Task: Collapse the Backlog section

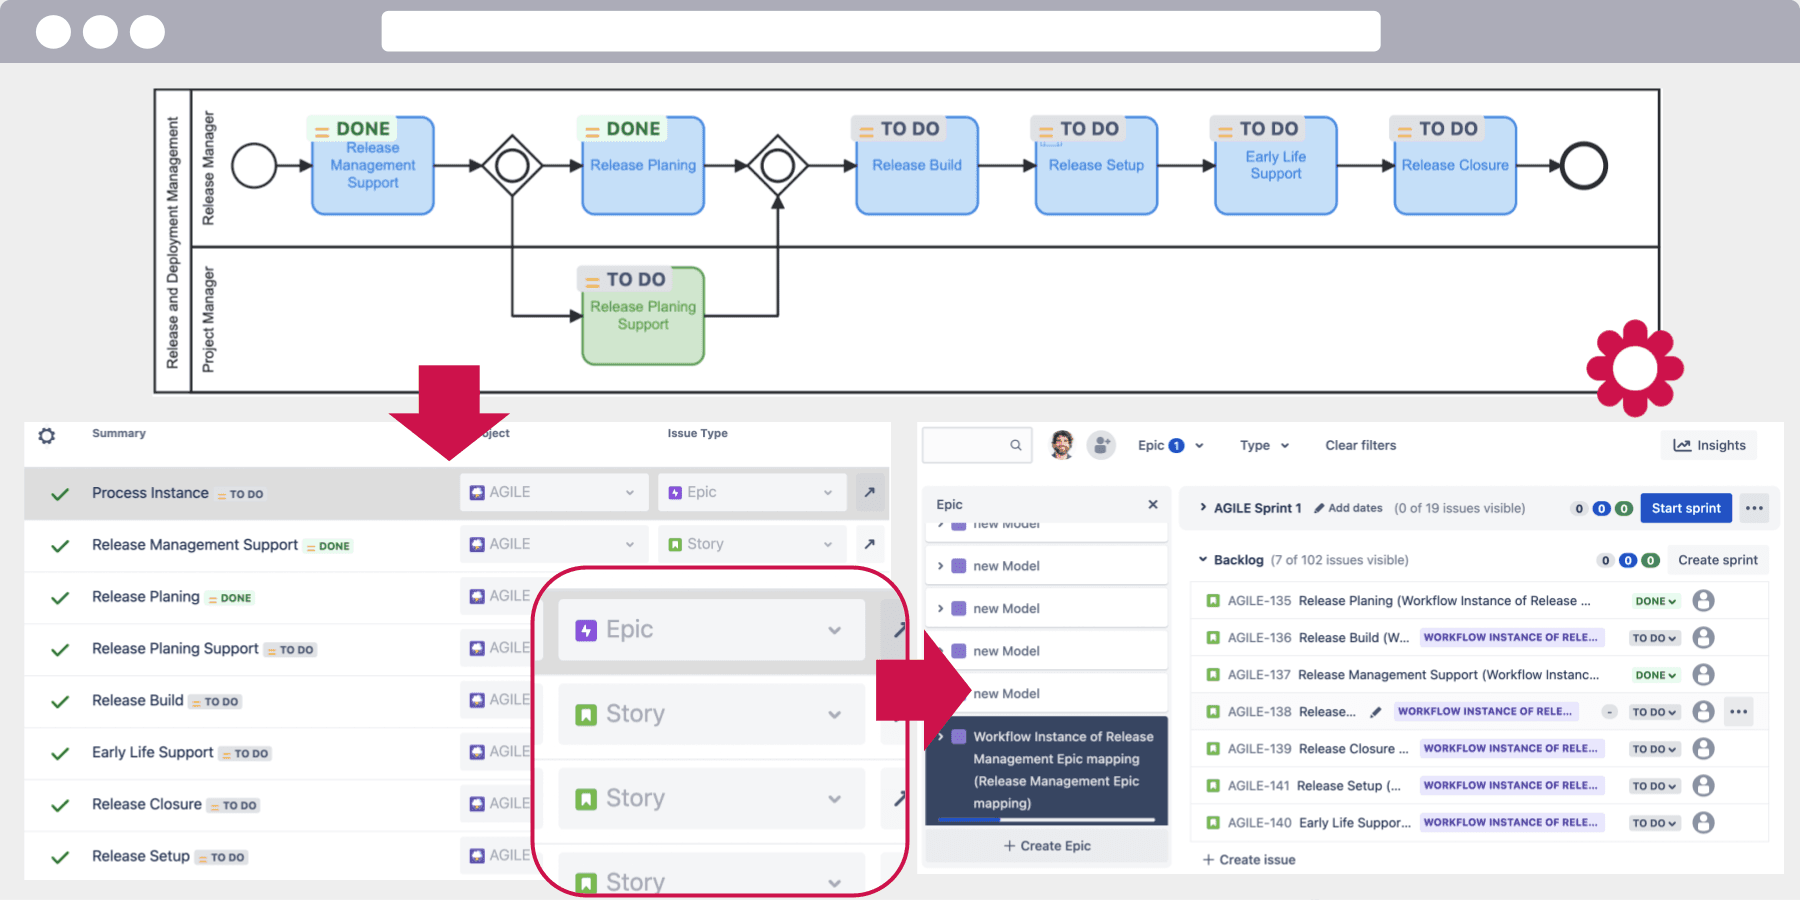Action: point(1203,560)
